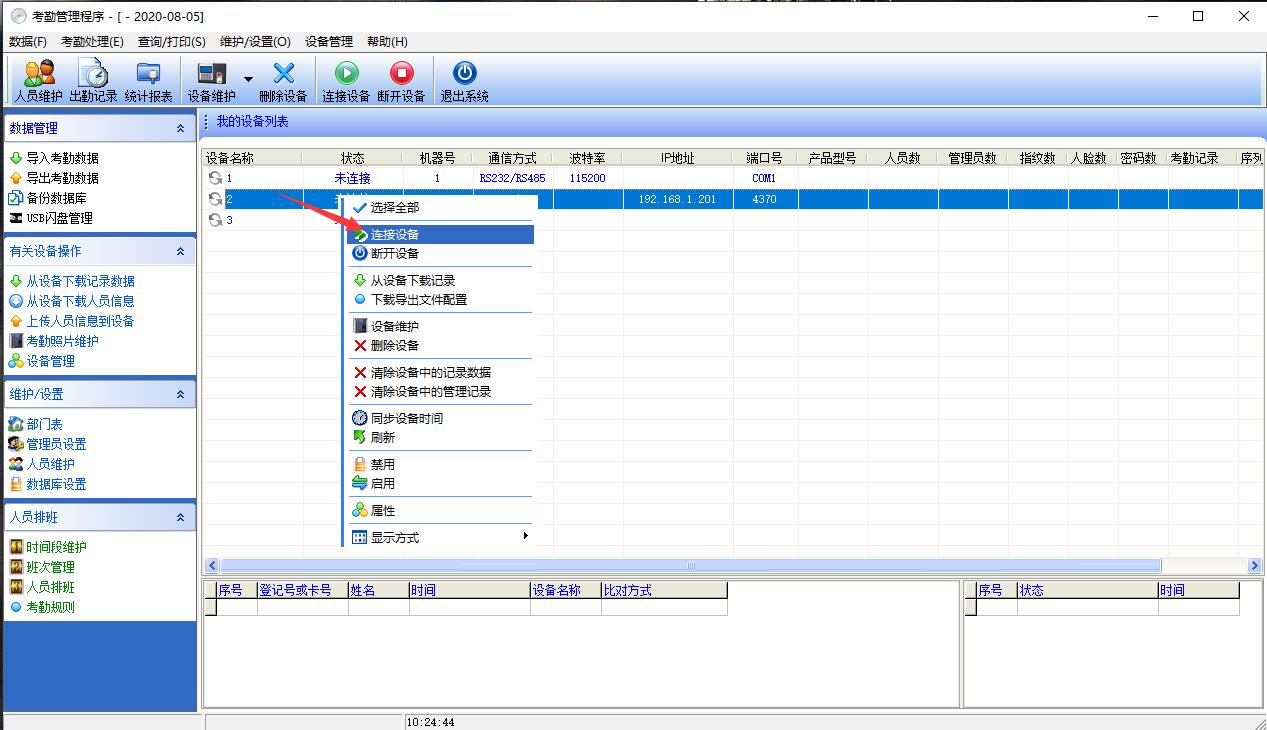Viewport: 1267px width, 730px height.
Task: Open the 考勤处理(E) menu
Action: click(92, 42)
